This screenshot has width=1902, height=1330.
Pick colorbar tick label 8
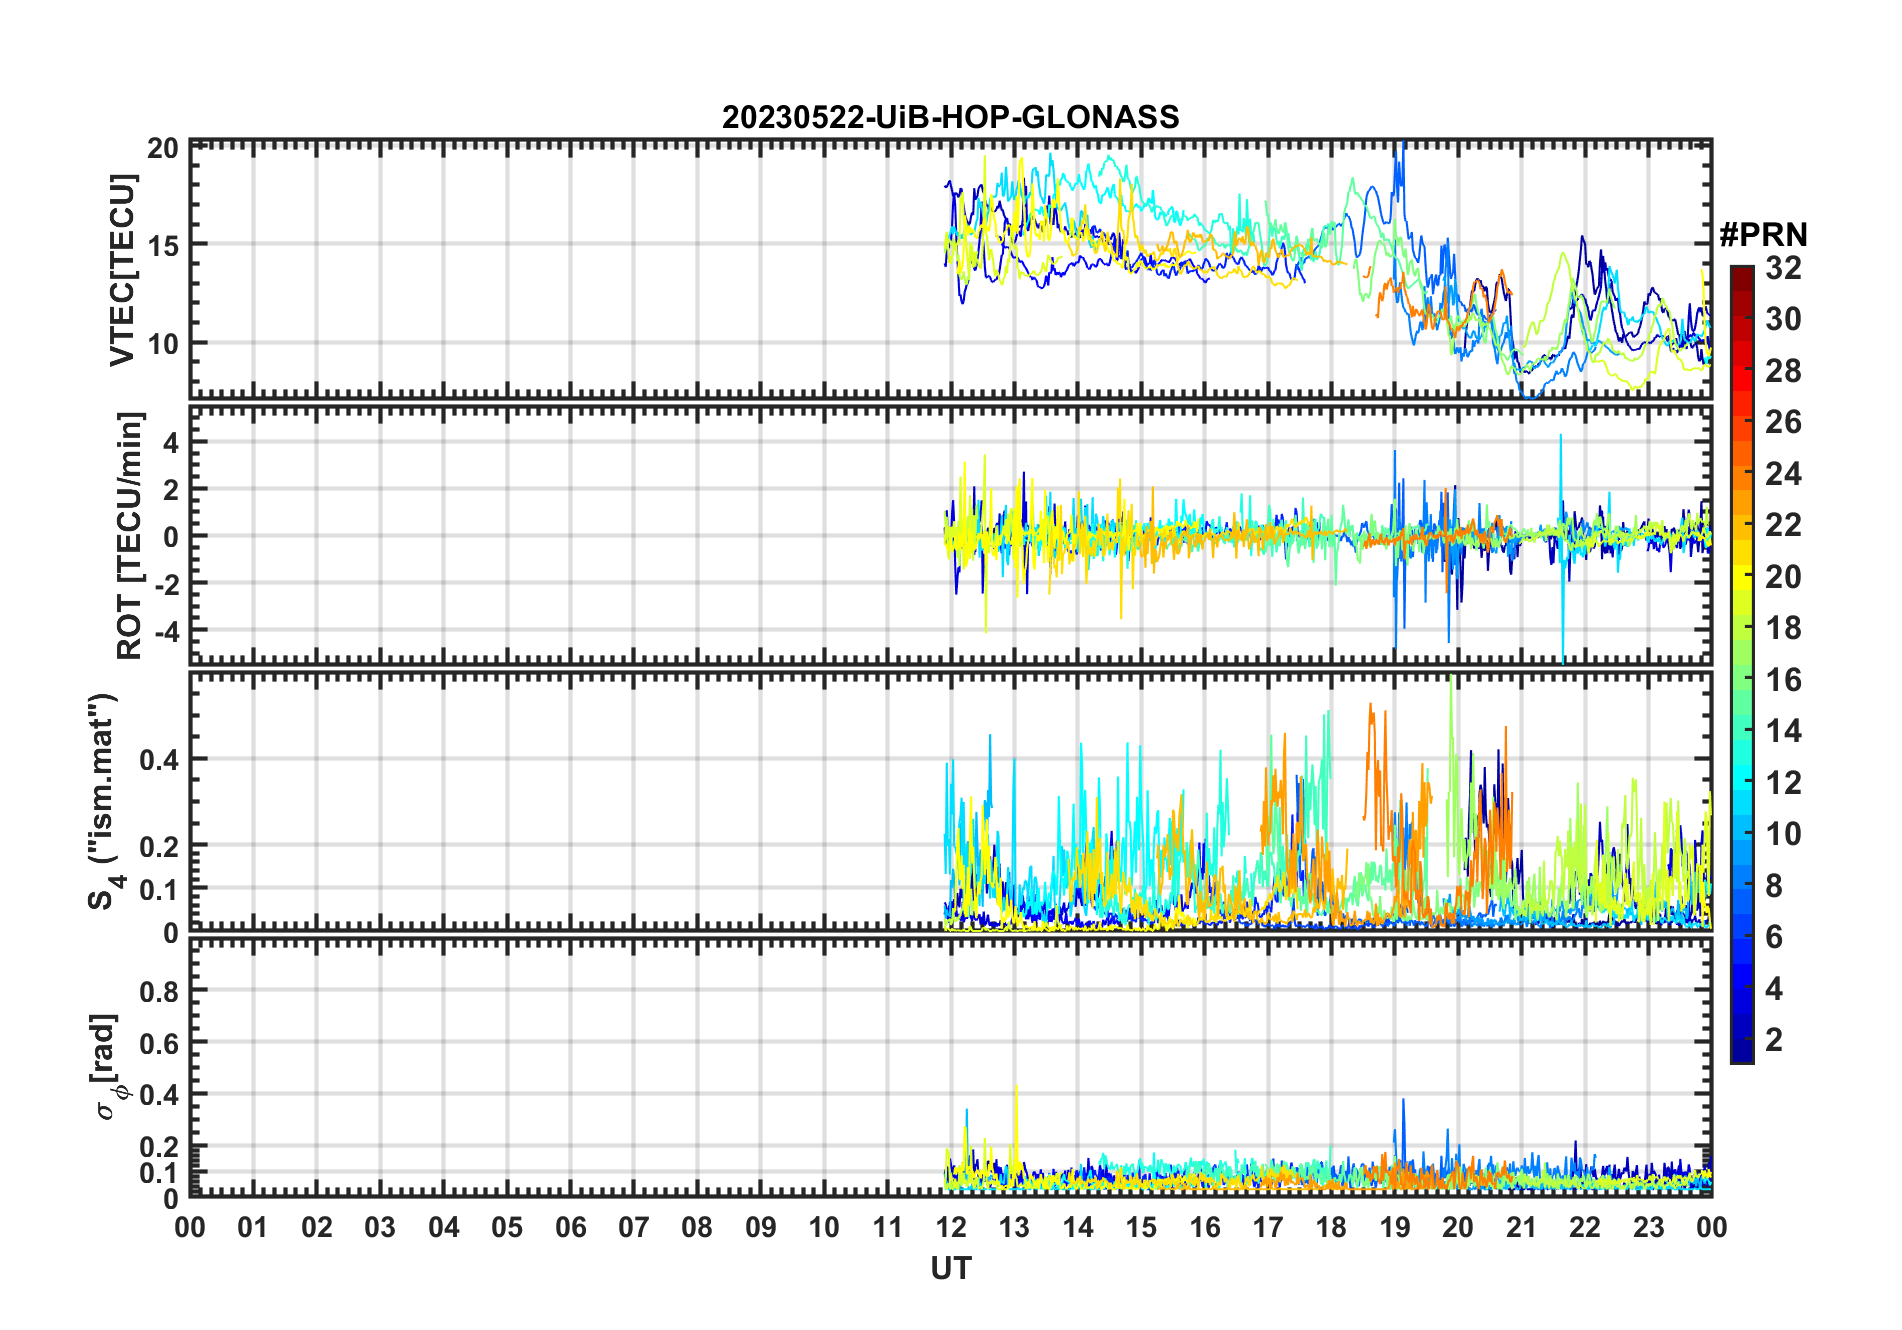[1774, 885]
